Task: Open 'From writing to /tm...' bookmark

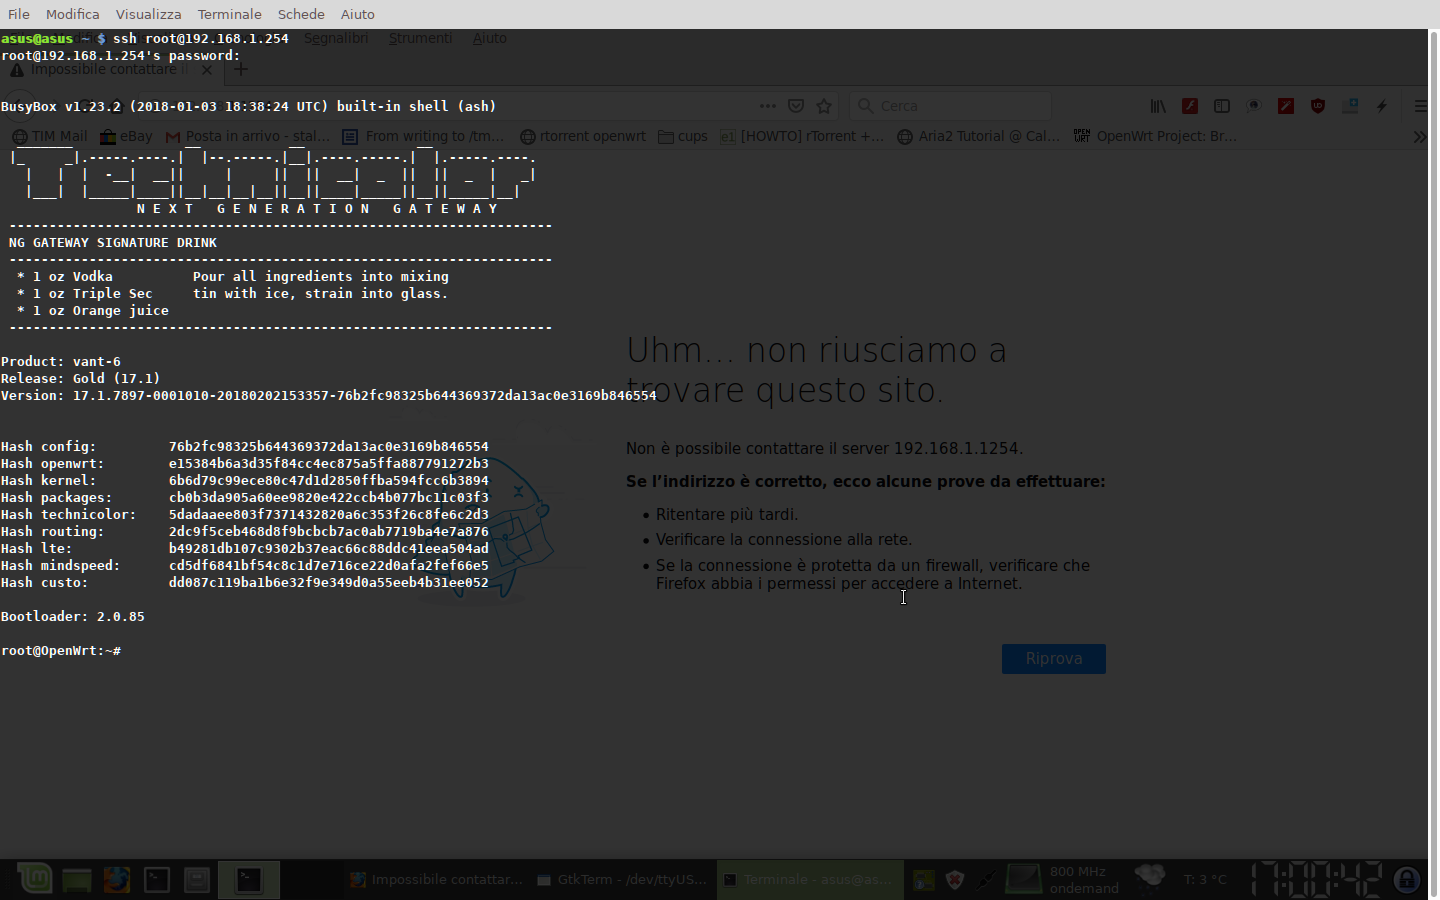Action: [424, 136]
